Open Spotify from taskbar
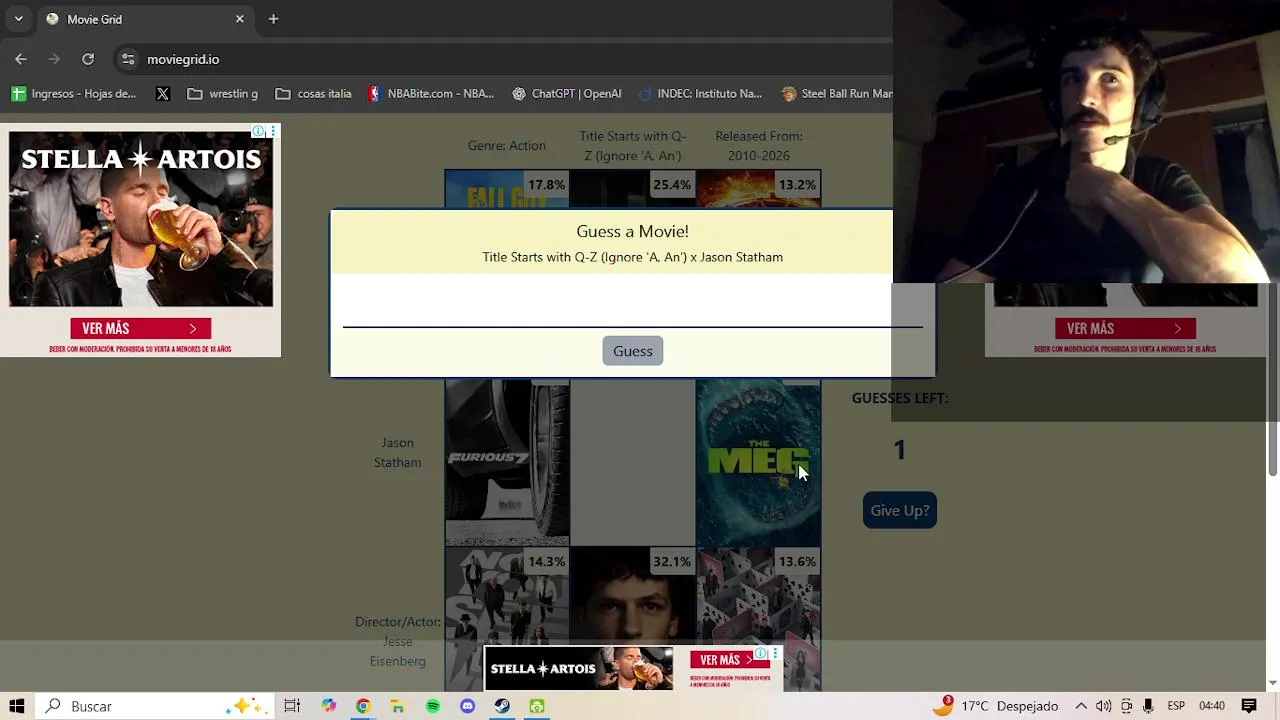The height and width of the screenshot is (720, 1280). pyautogui.click(x=432, y=706)
